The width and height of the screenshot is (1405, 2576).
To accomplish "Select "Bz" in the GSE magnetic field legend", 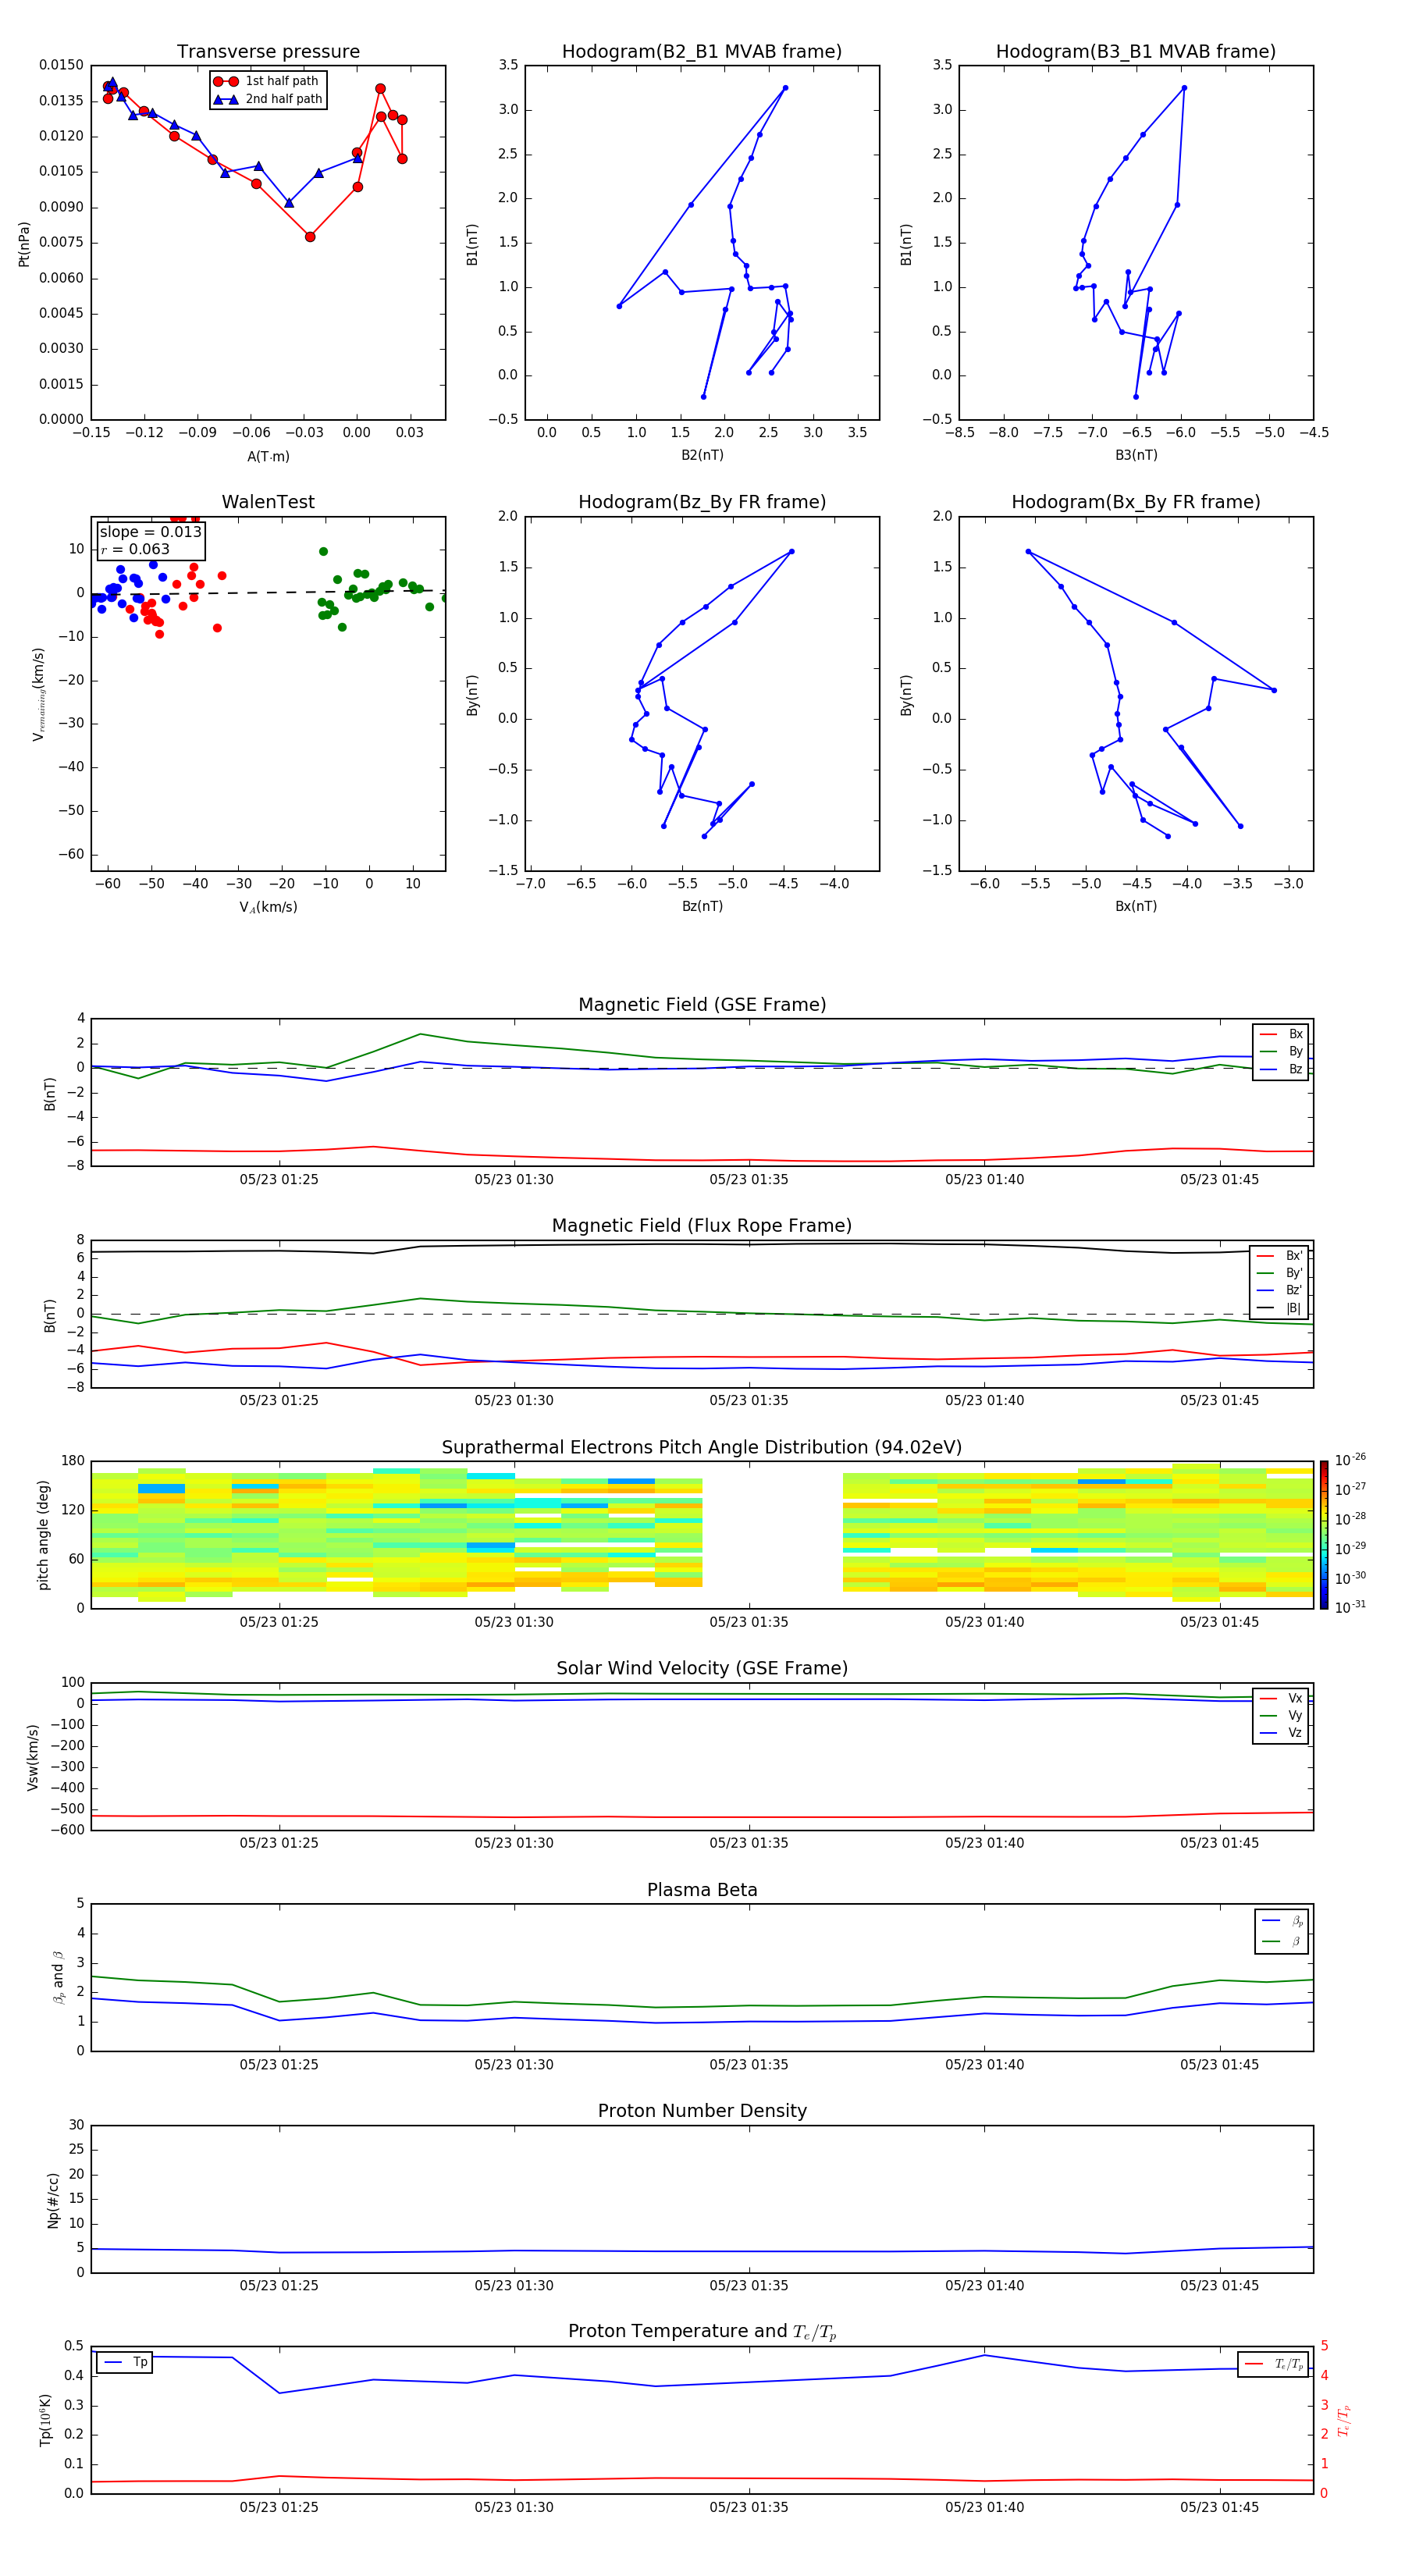I will click(x=1282, y=1069).
